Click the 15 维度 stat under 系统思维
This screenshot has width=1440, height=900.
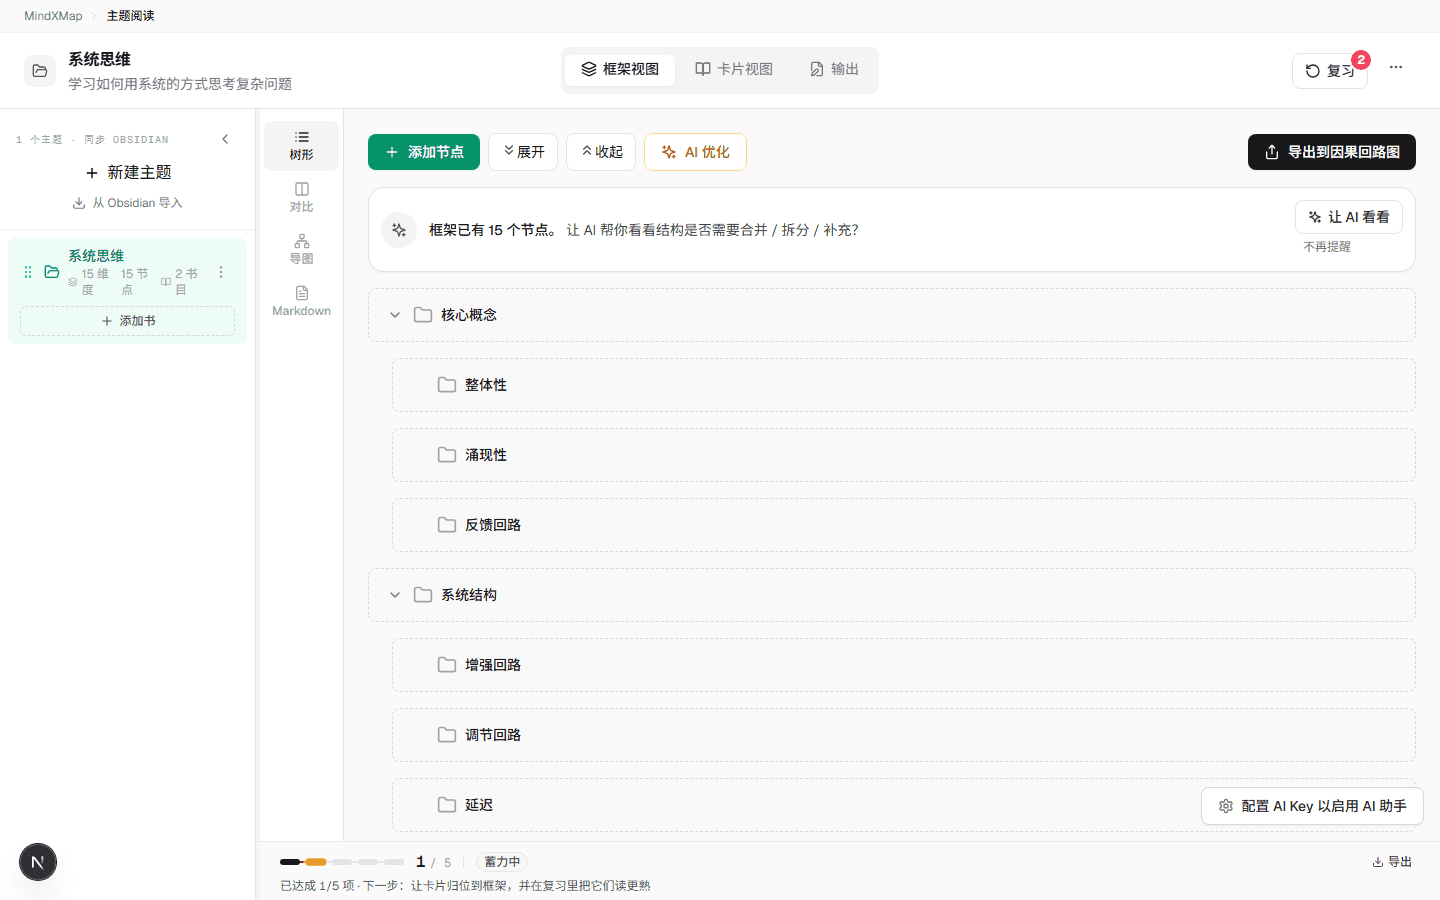(x=90, y=282)
